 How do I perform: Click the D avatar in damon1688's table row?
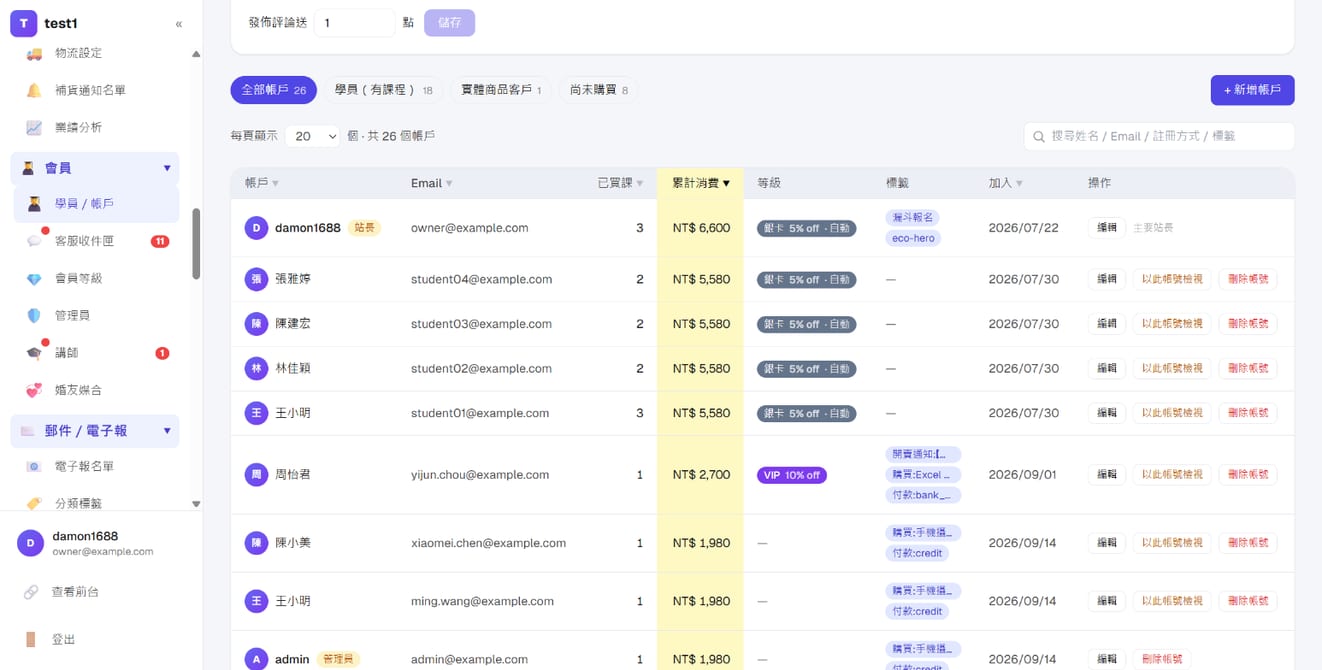(x=257, y=228)
